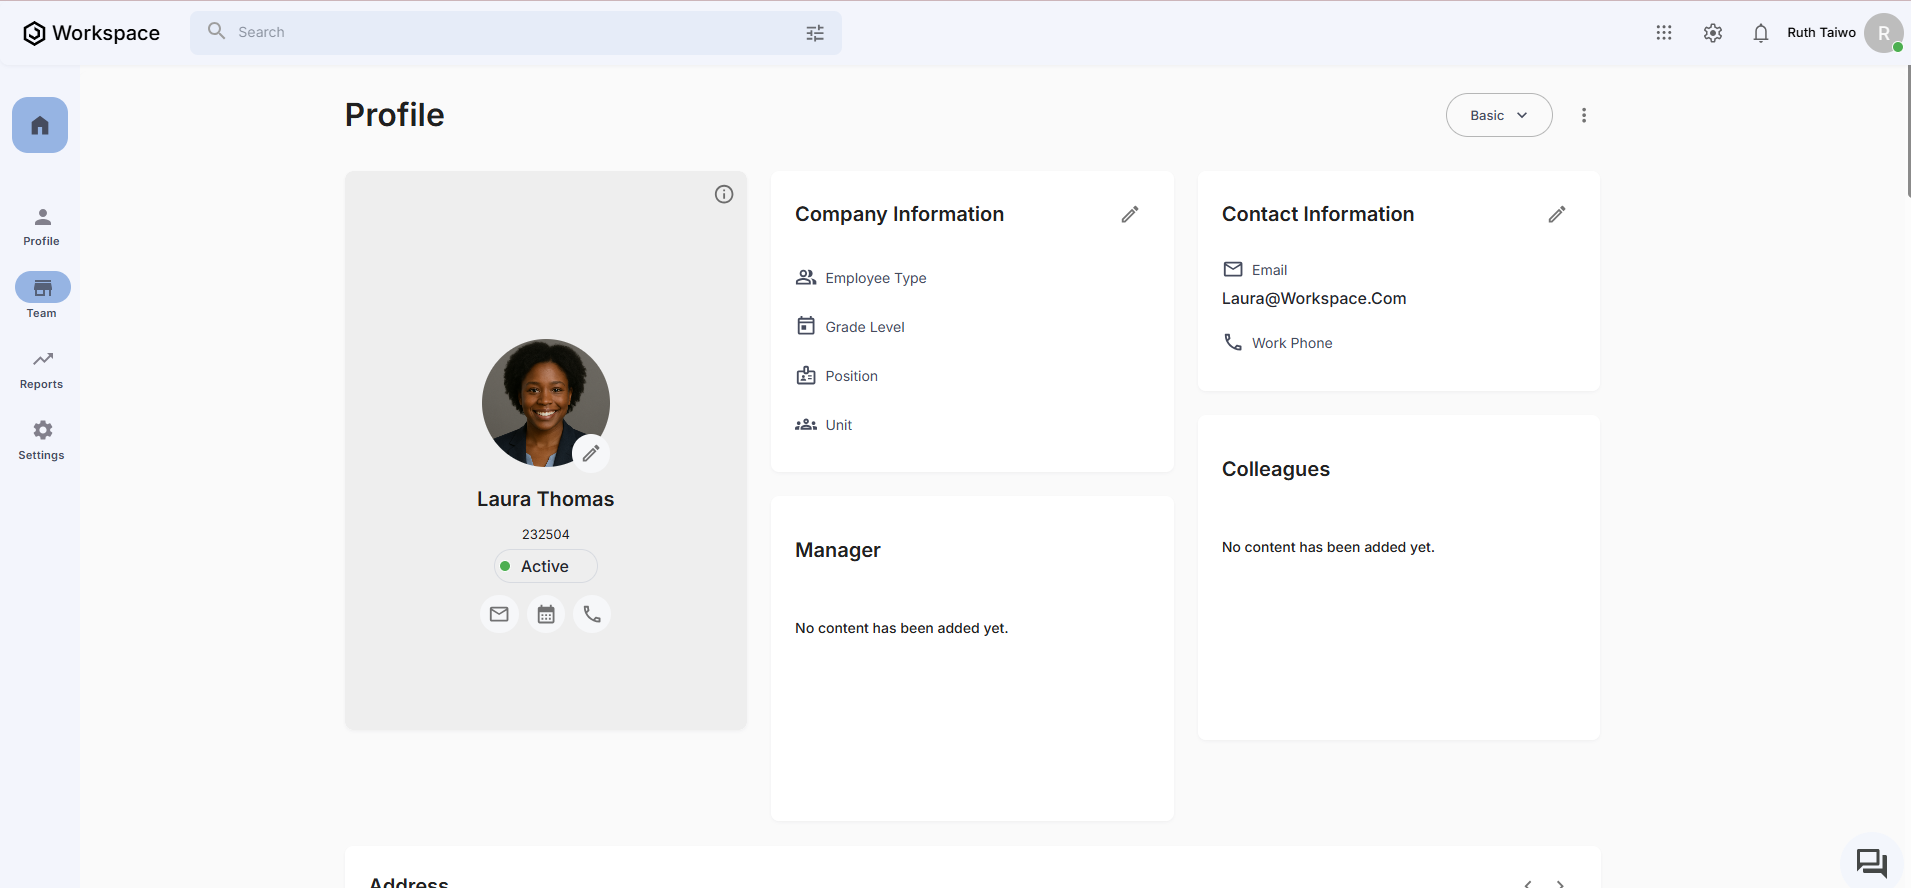Viewport: 1911px width, 888px height.
Task: Open the top bar settings gear
Action: pyautogui.click(x=1713, y=33)
